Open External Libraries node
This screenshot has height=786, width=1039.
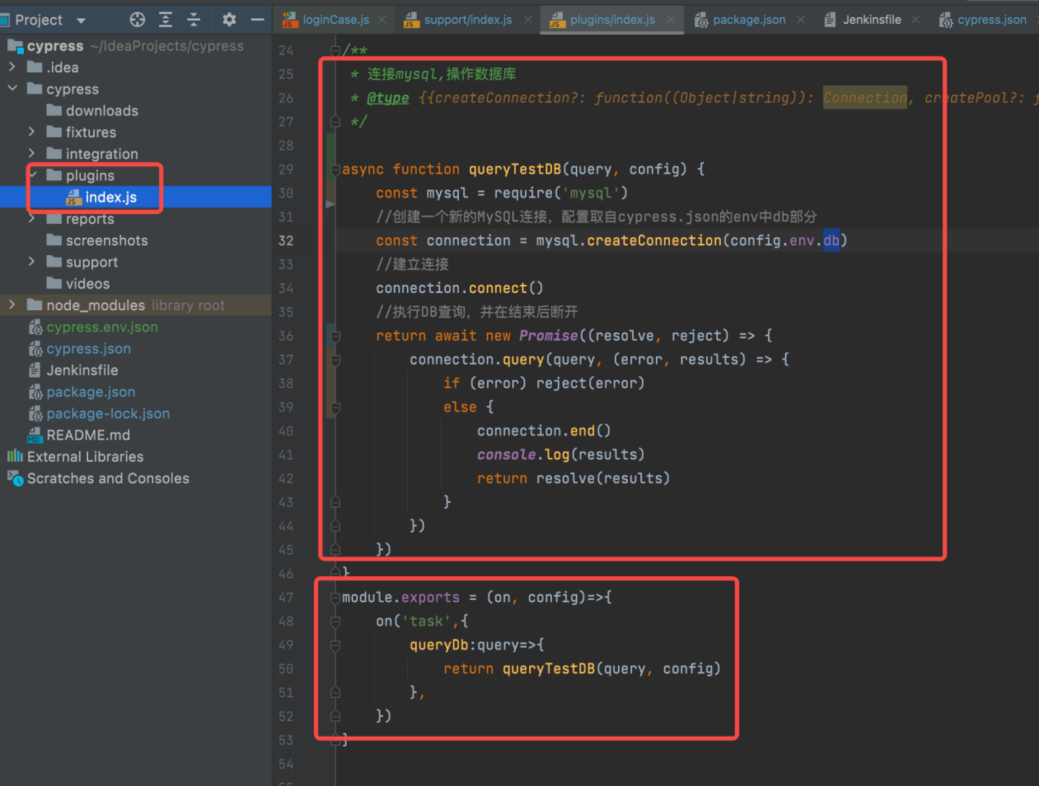[x=84, y=457]
